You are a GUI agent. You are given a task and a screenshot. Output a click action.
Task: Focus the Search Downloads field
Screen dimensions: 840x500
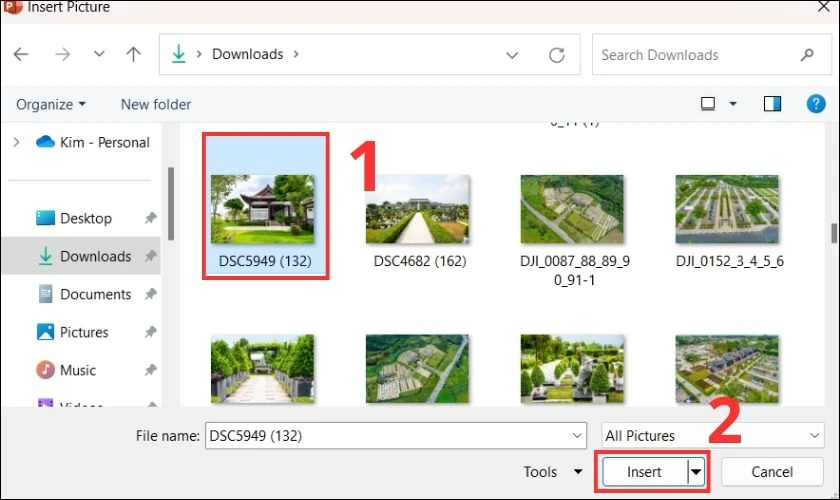[x=712, y=55]
